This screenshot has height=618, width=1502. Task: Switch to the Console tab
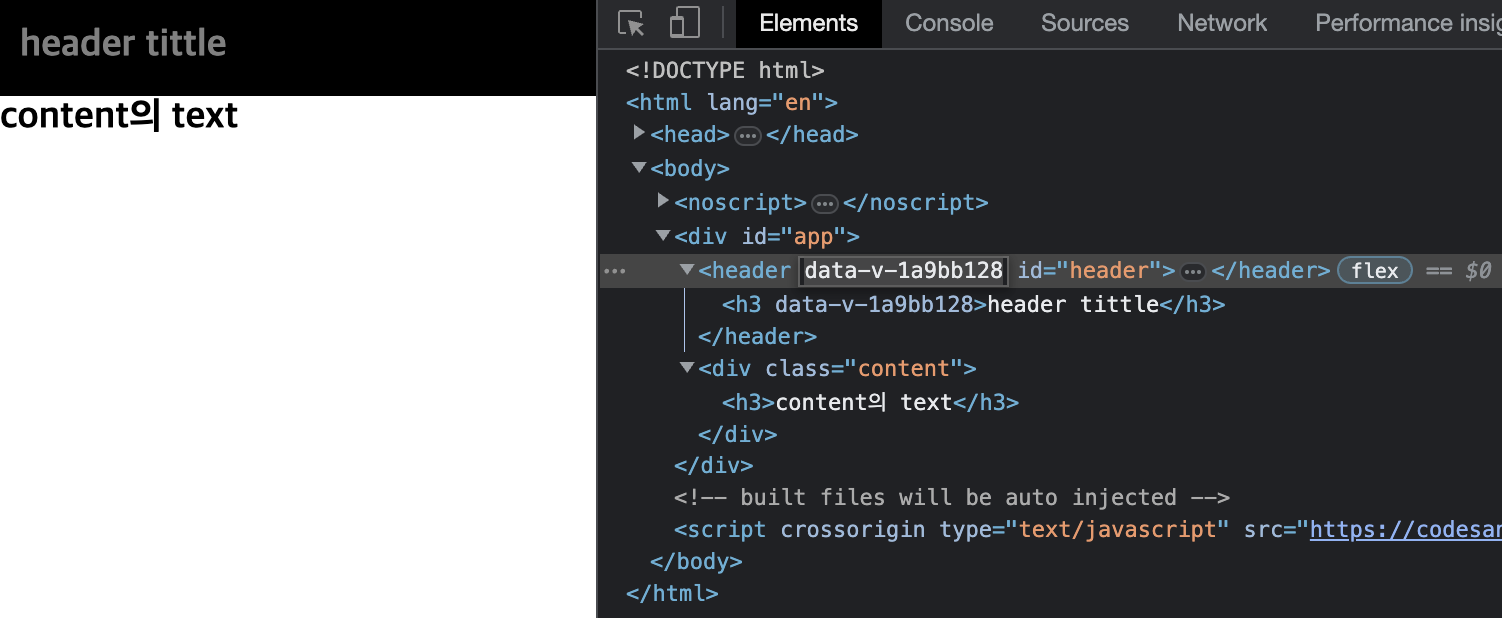(949, 23)
